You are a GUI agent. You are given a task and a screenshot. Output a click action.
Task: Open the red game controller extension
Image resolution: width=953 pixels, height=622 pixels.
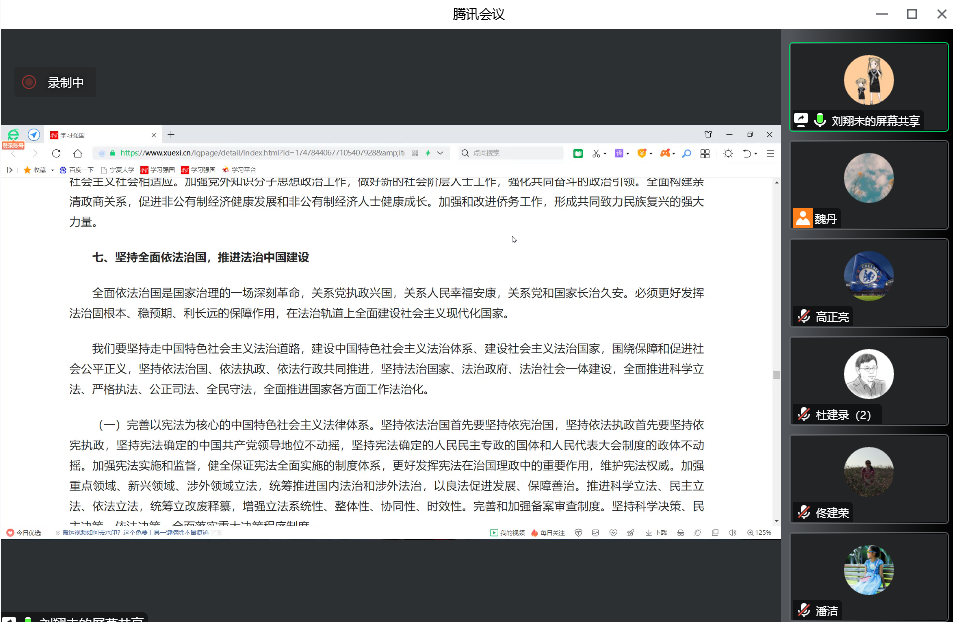coord(665,153)
